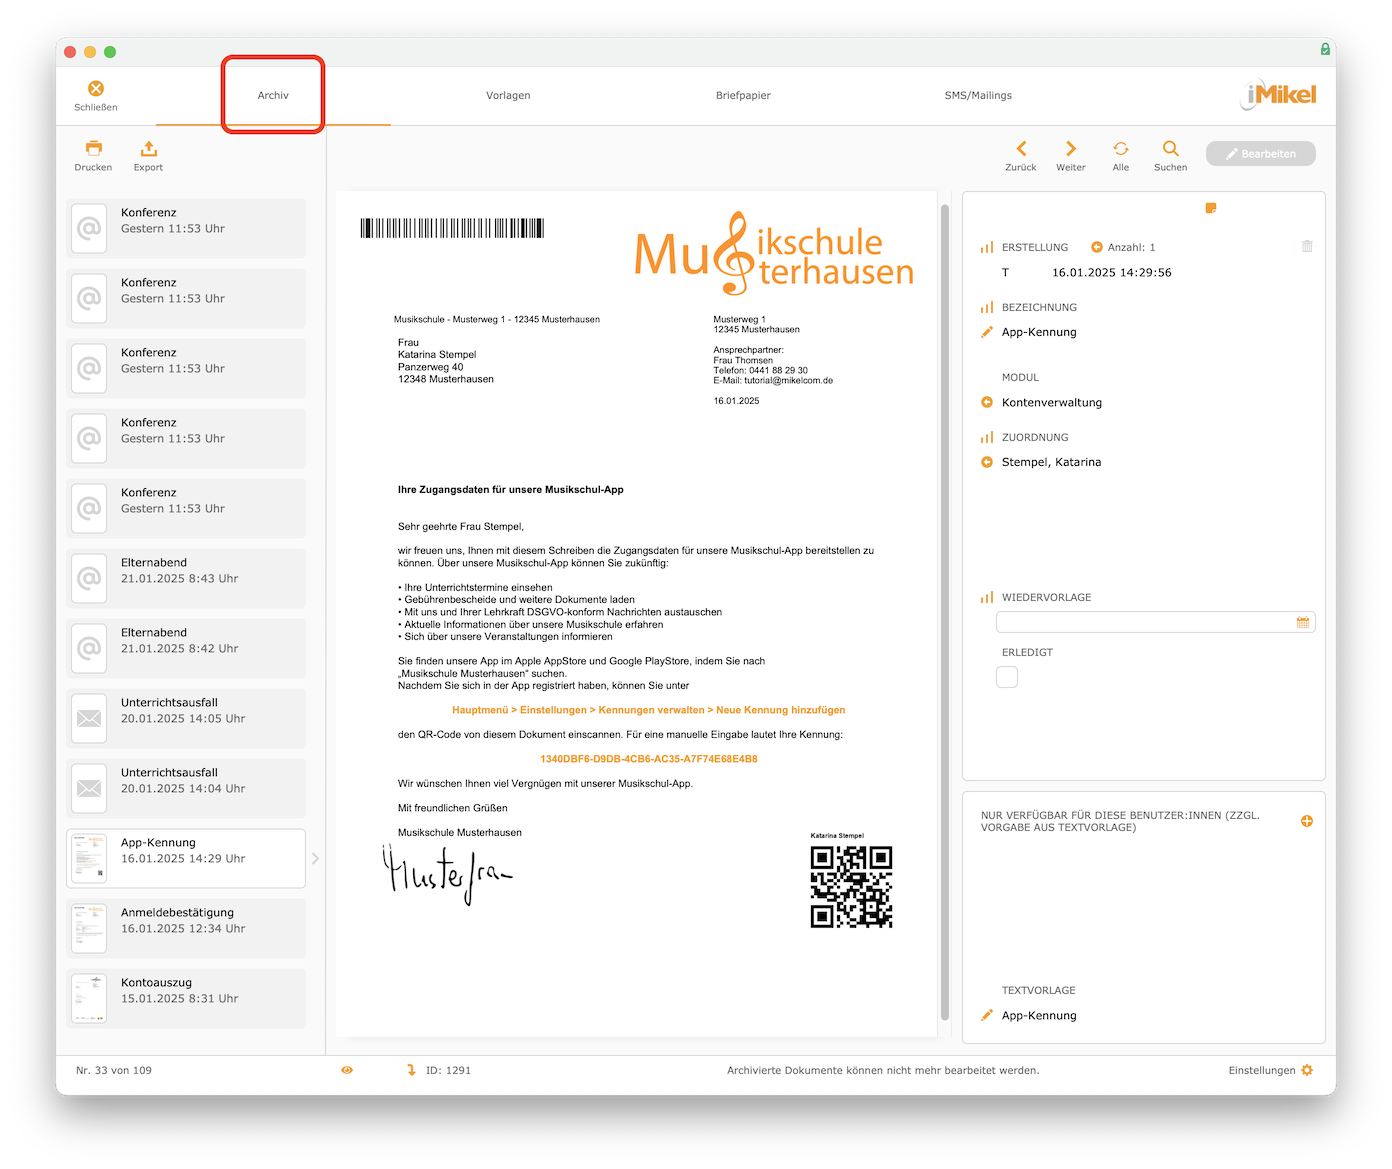Open Einstellungen gear in status bar
This screenshot has height=1169, width=1392.
pos(1307,1070)
